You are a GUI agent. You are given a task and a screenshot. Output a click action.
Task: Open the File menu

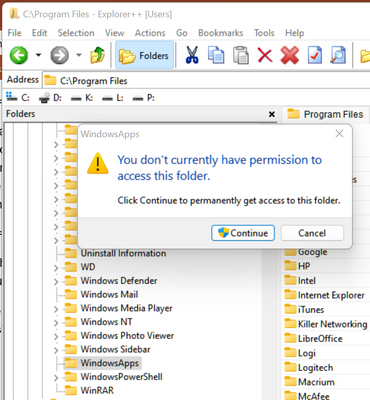coord(14,33)
